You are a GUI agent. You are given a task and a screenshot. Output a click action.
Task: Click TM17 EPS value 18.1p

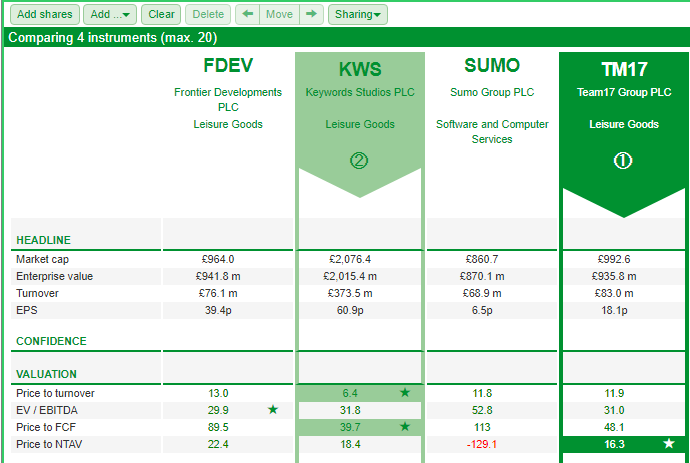pyautogui.click(x=614, y=310)
